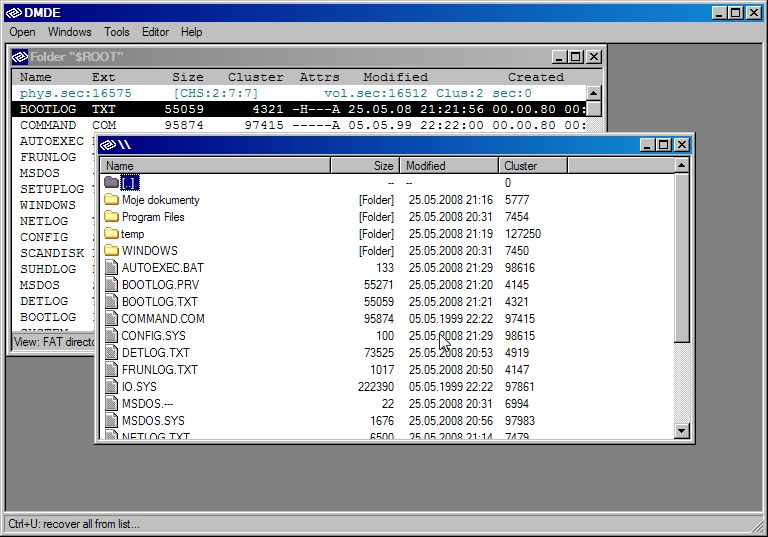Select SCANDISK entry in $ROOT window
This screenshot has width=768, height=537.
tap(52, 253)
